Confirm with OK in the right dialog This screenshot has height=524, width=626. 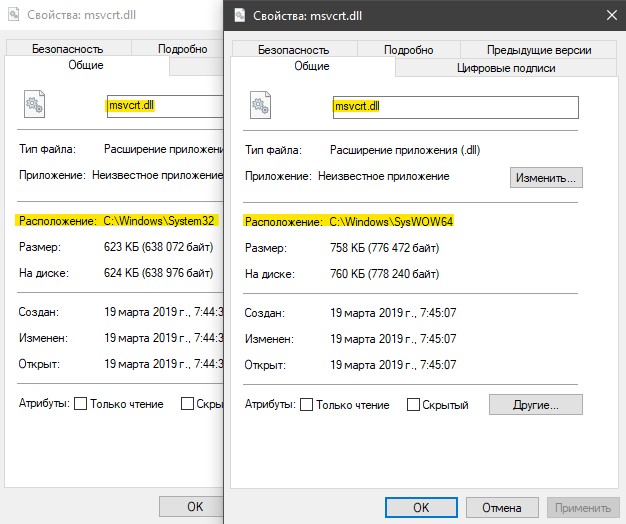point(421,508)
